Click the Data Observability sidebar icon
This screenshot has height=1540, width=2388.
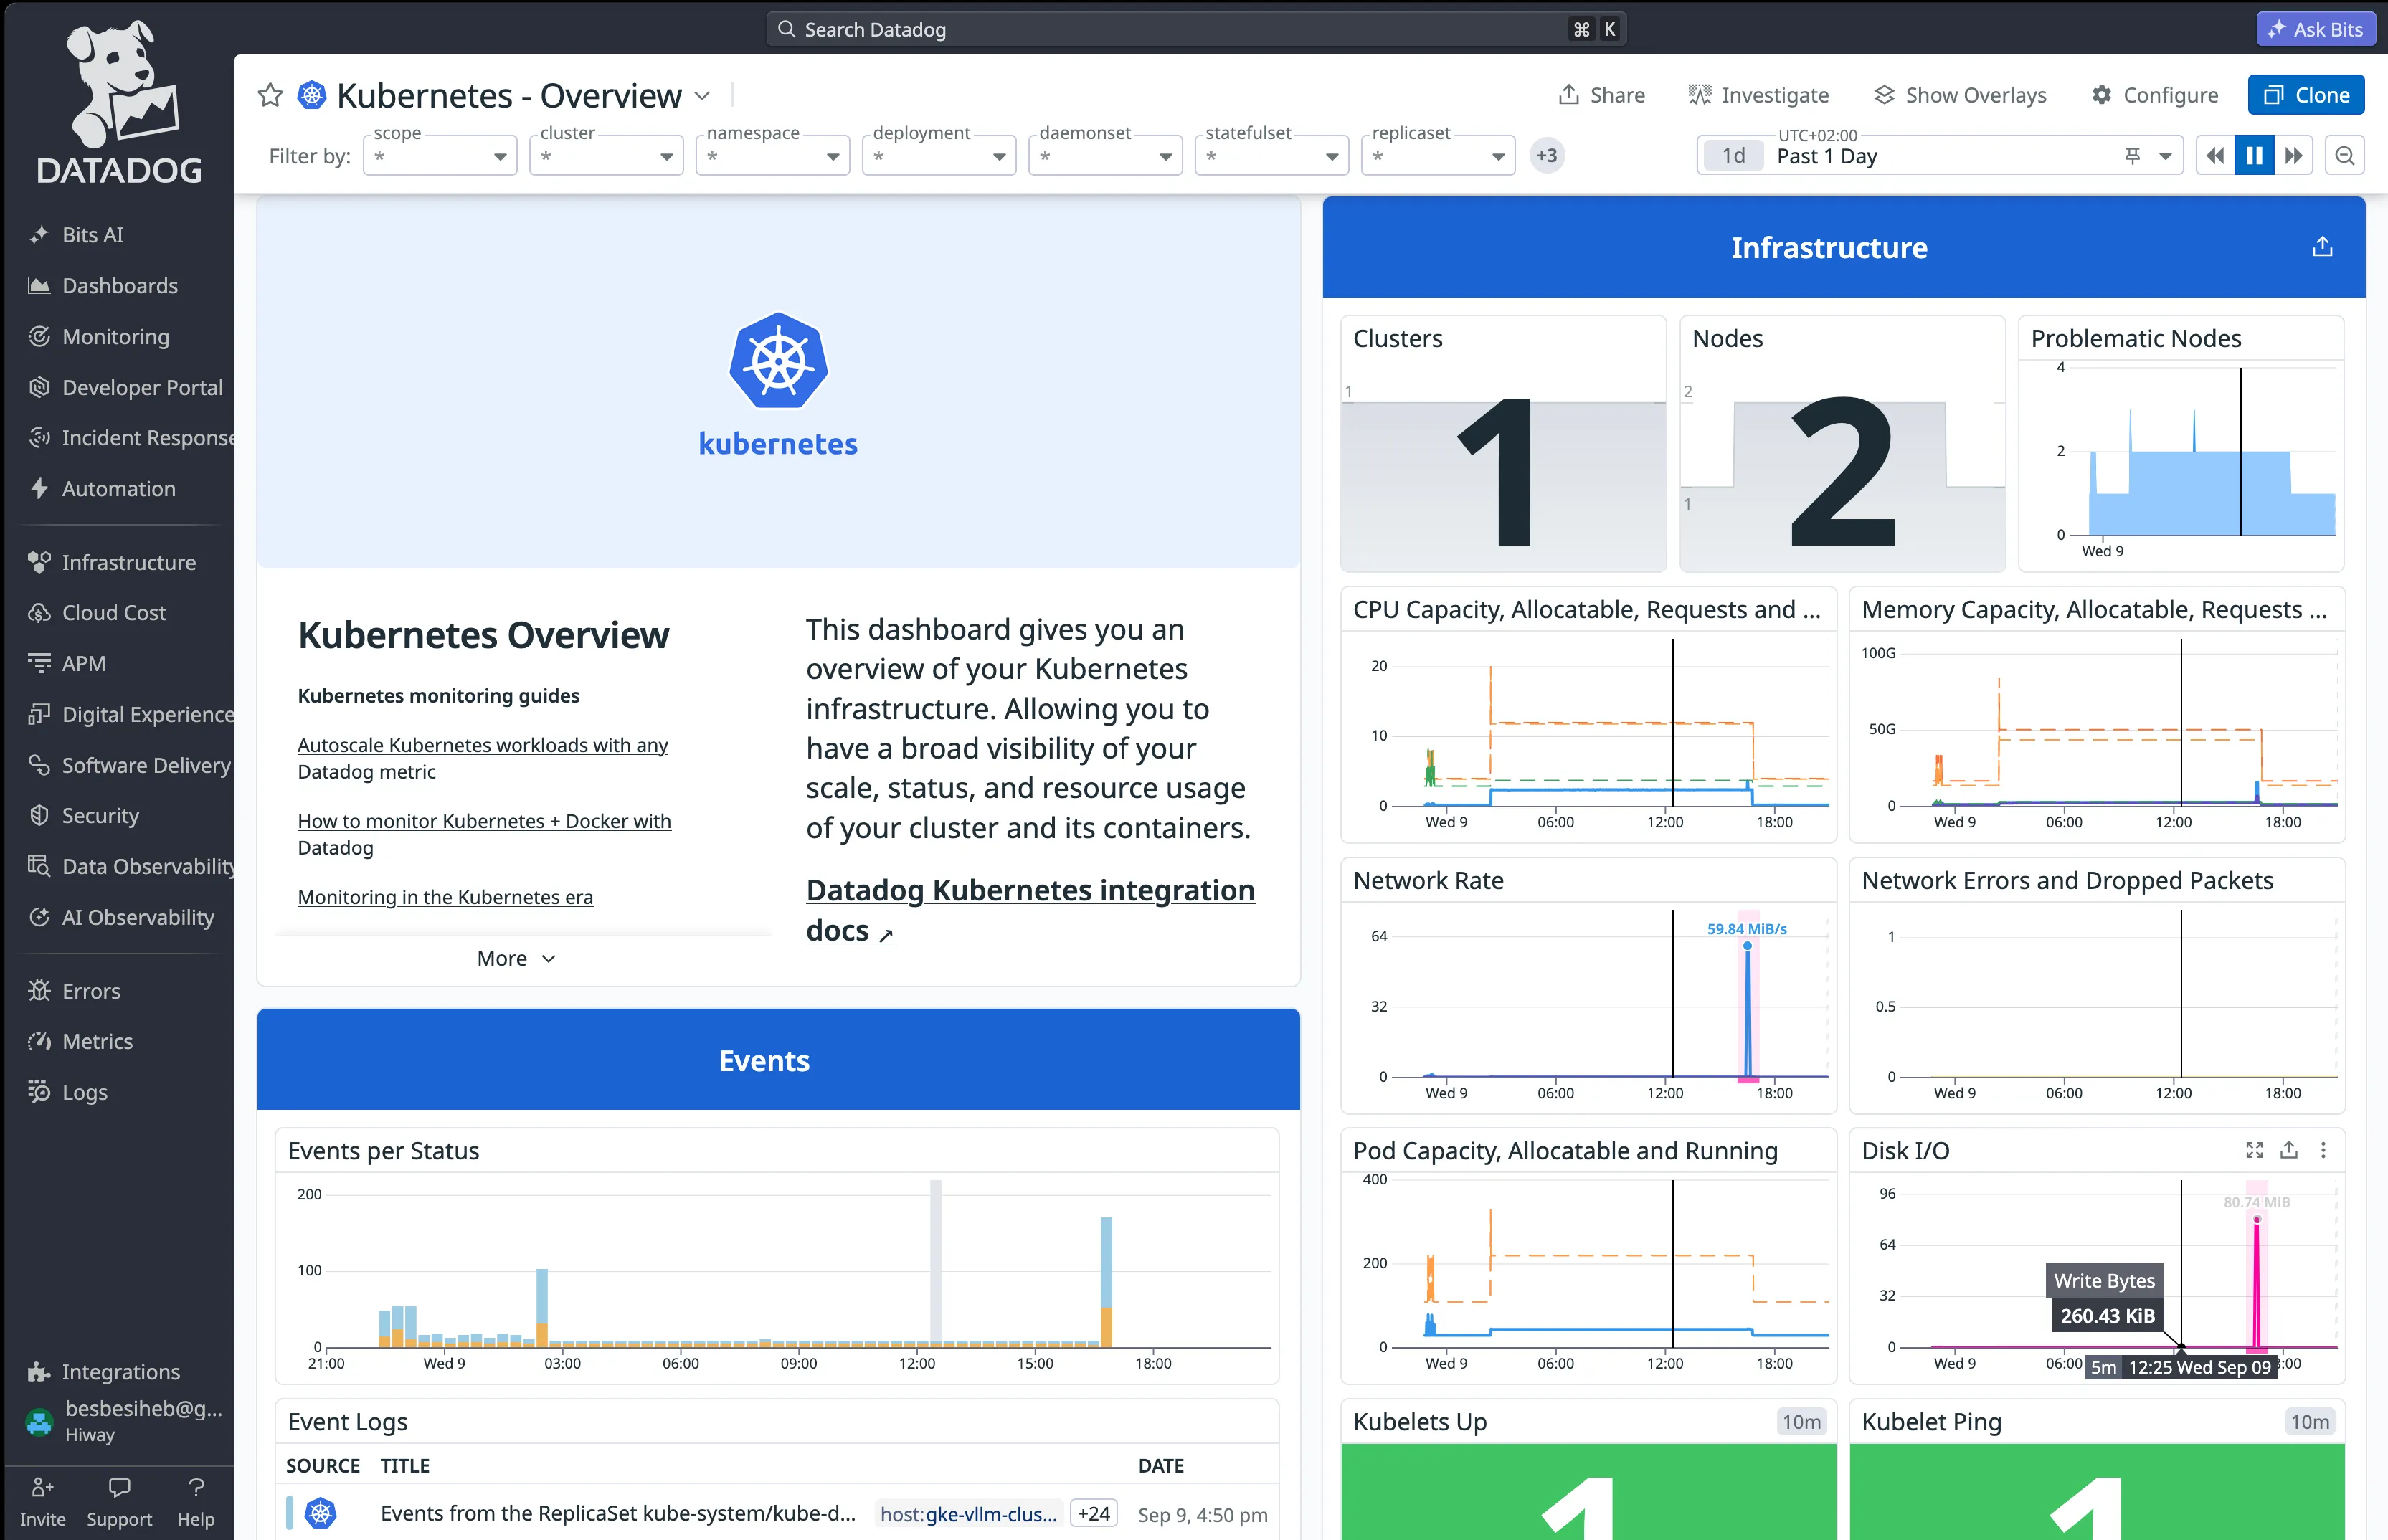coord(39,866)
